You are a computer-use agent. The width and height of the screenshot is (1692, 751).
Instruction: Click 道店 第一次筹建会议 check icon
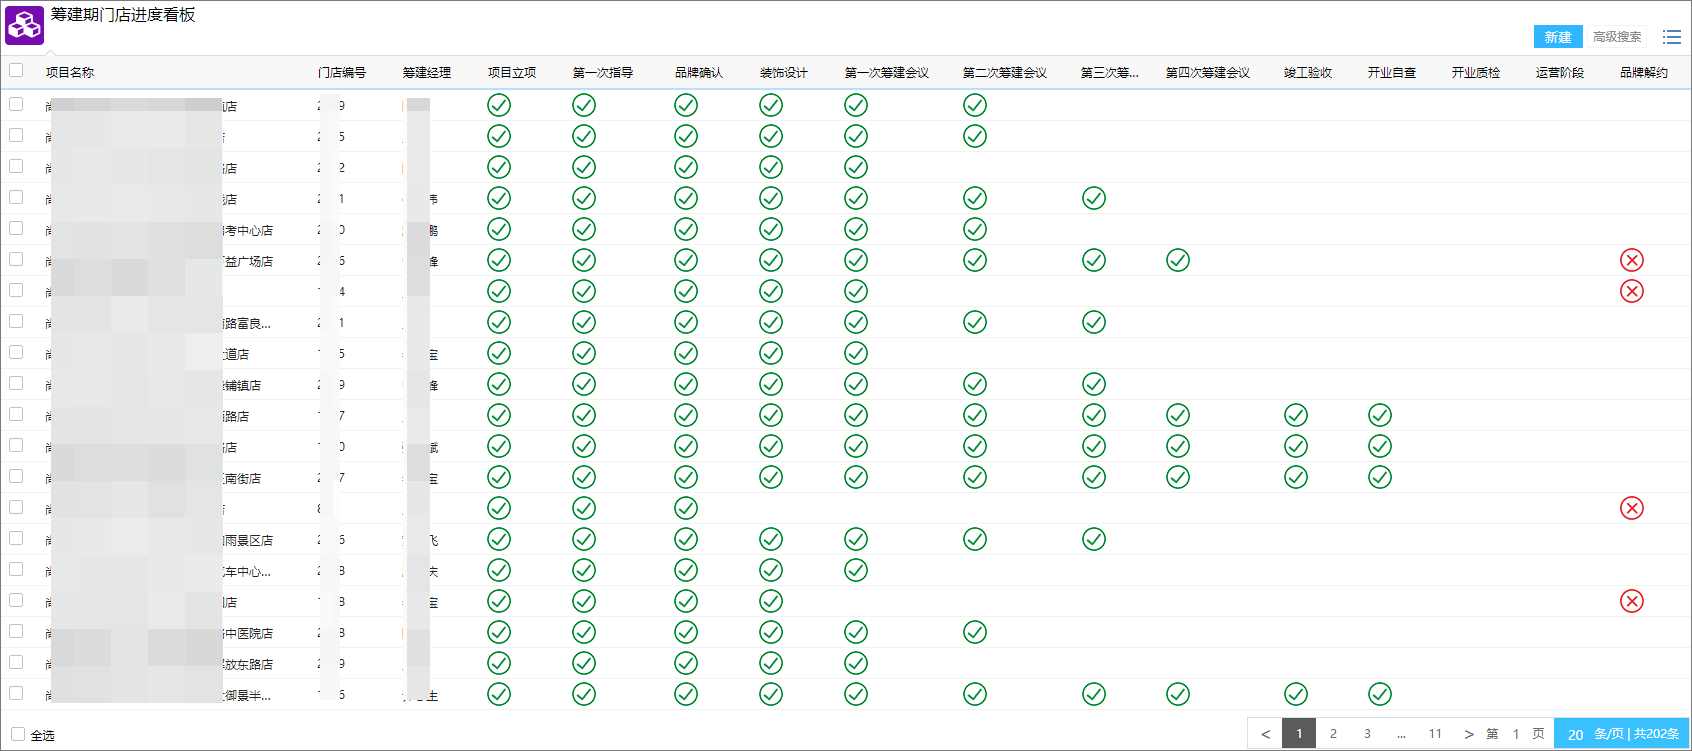click(856, 353)
